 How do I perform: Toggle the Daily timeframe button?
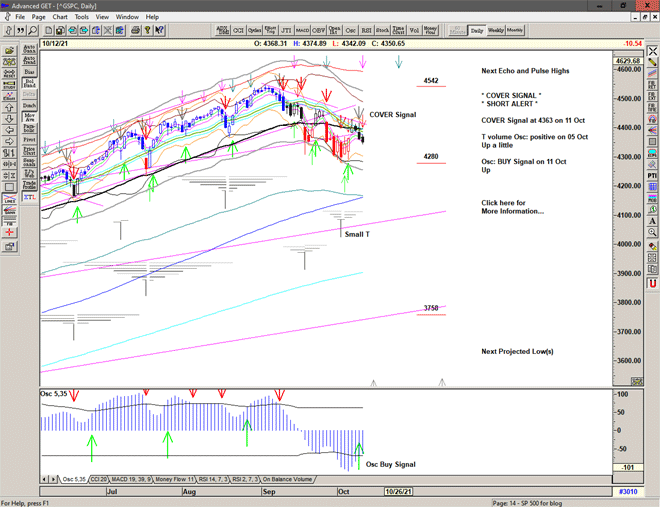[x=477, y=31]
